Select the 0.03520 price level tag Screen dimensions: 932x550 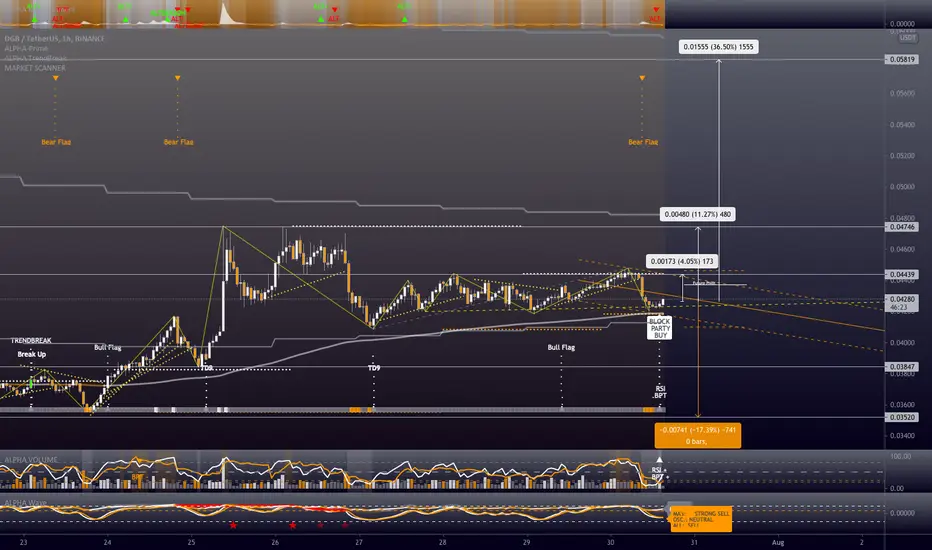point(902,417)
